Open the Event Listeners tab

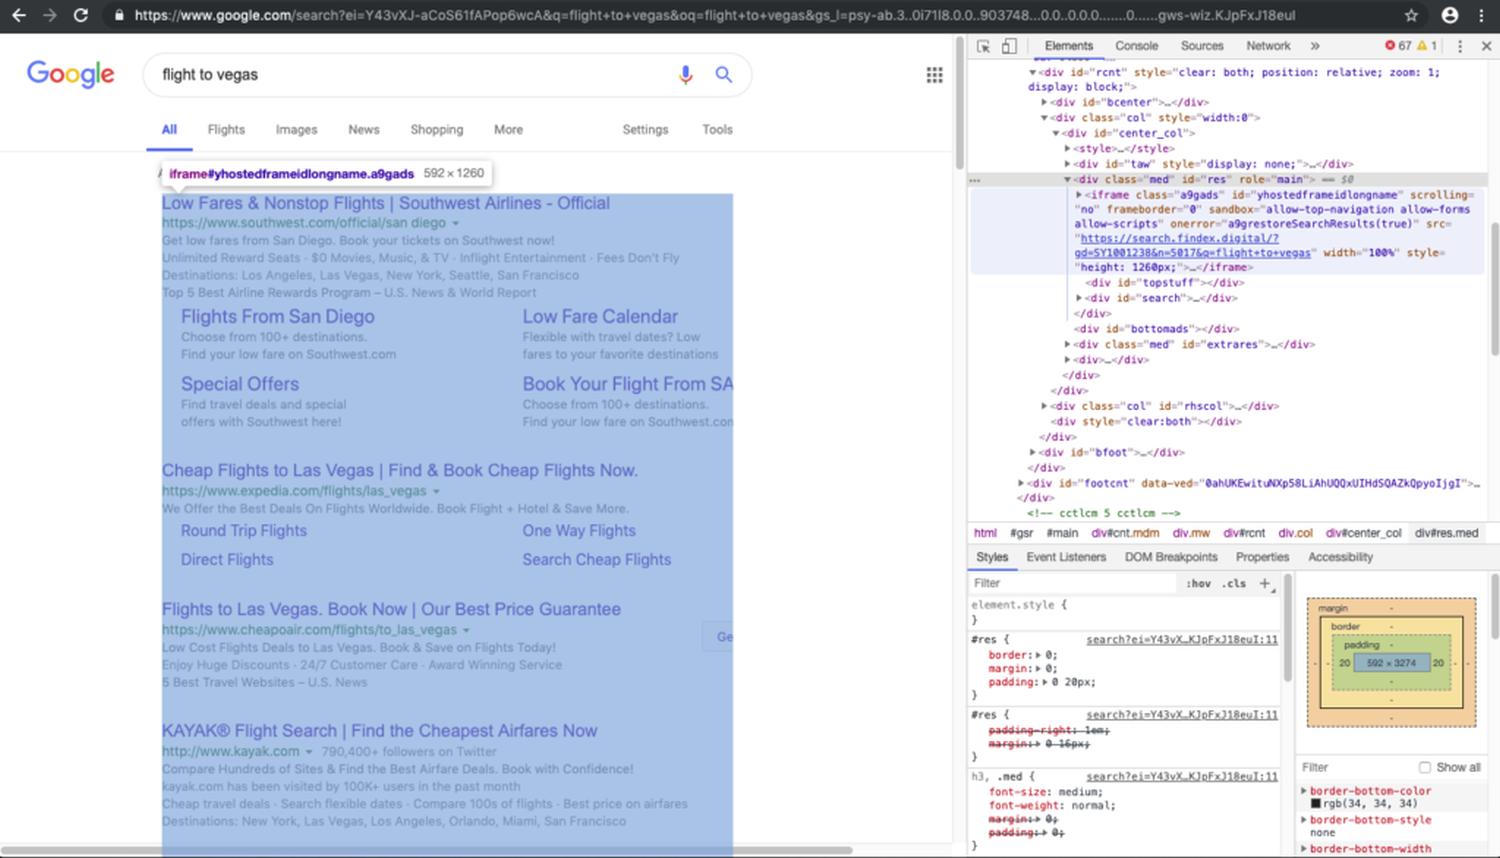pyautogui.click(x=1066, y=557)
